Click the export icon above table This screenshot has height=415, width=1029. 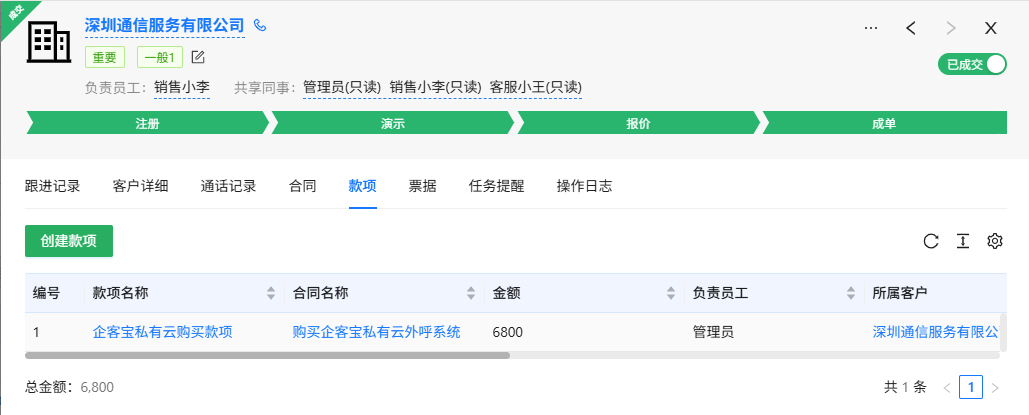click(962, 241)
